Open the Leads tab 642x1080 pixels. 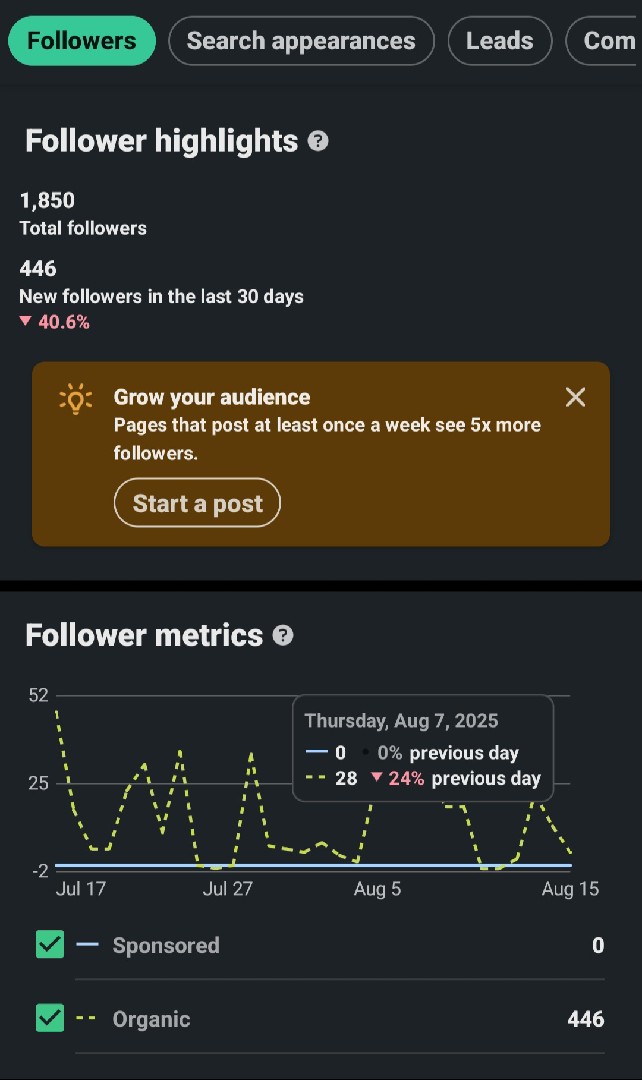(x=500, y=41)
